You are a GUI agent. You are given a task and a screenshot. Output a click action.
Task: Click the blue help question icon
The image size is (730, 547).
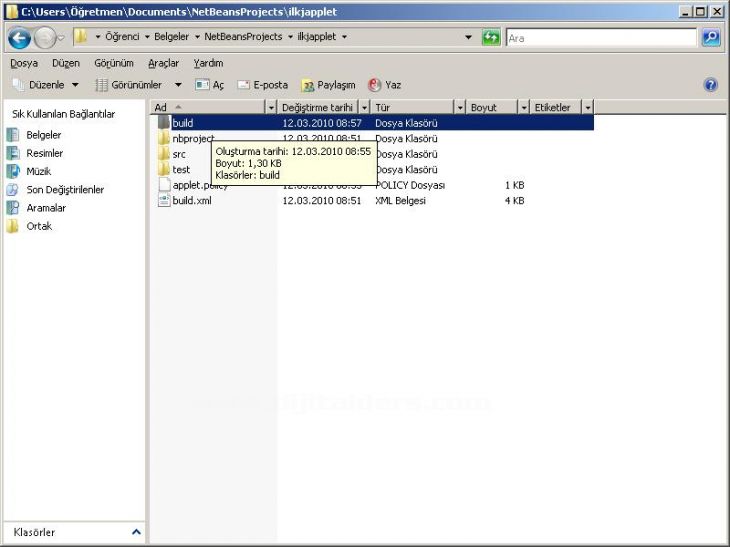click(x=710, y=85)
